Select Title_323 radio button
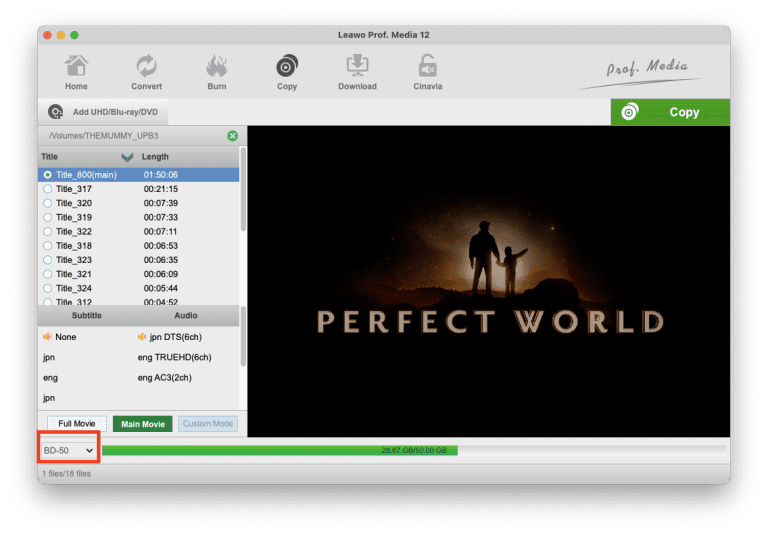Viewport: 768px width, 534px height. click(48, 260)
